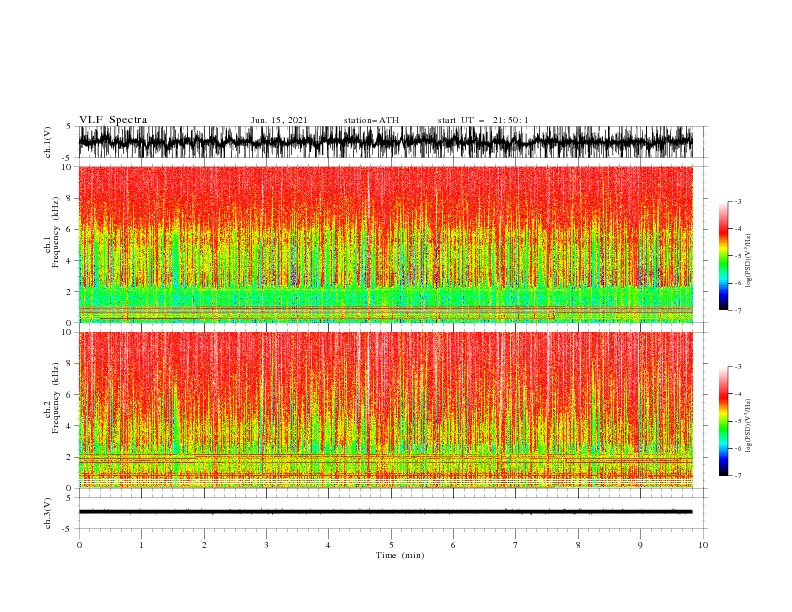Click the "ch.1(V)" axis label

click(47, 142)
